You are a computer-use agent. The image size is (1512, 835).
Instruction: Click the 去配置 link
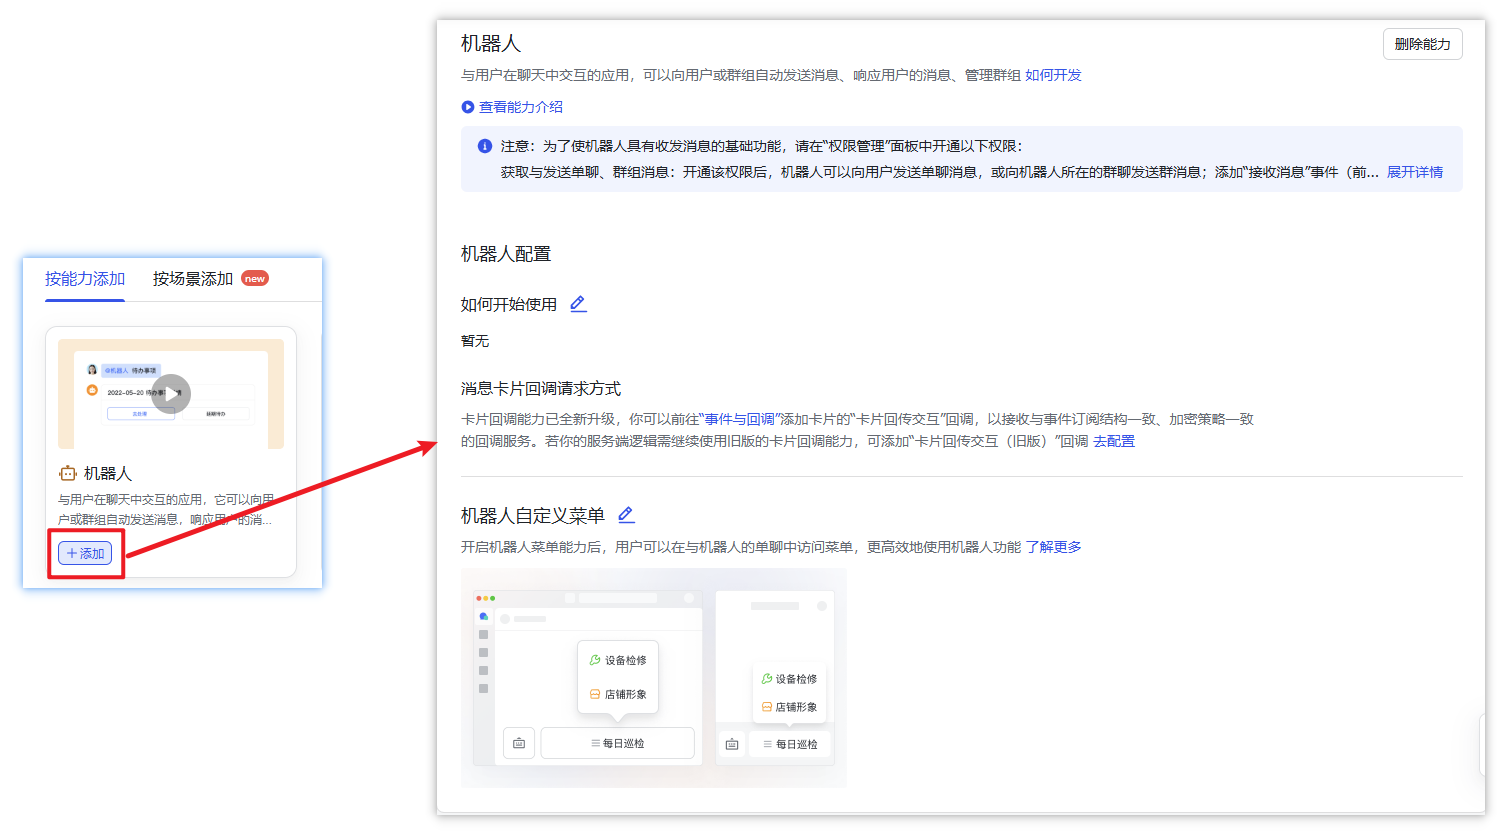pos(1114,441)
